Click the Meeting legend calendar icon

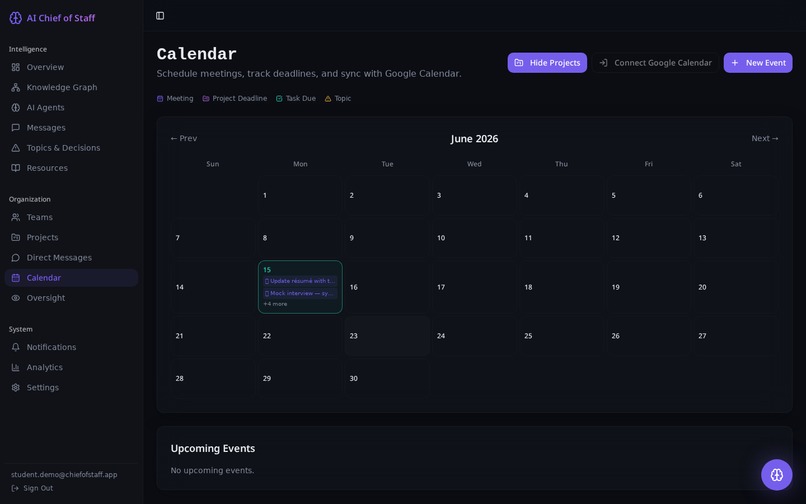pos(160,99)
